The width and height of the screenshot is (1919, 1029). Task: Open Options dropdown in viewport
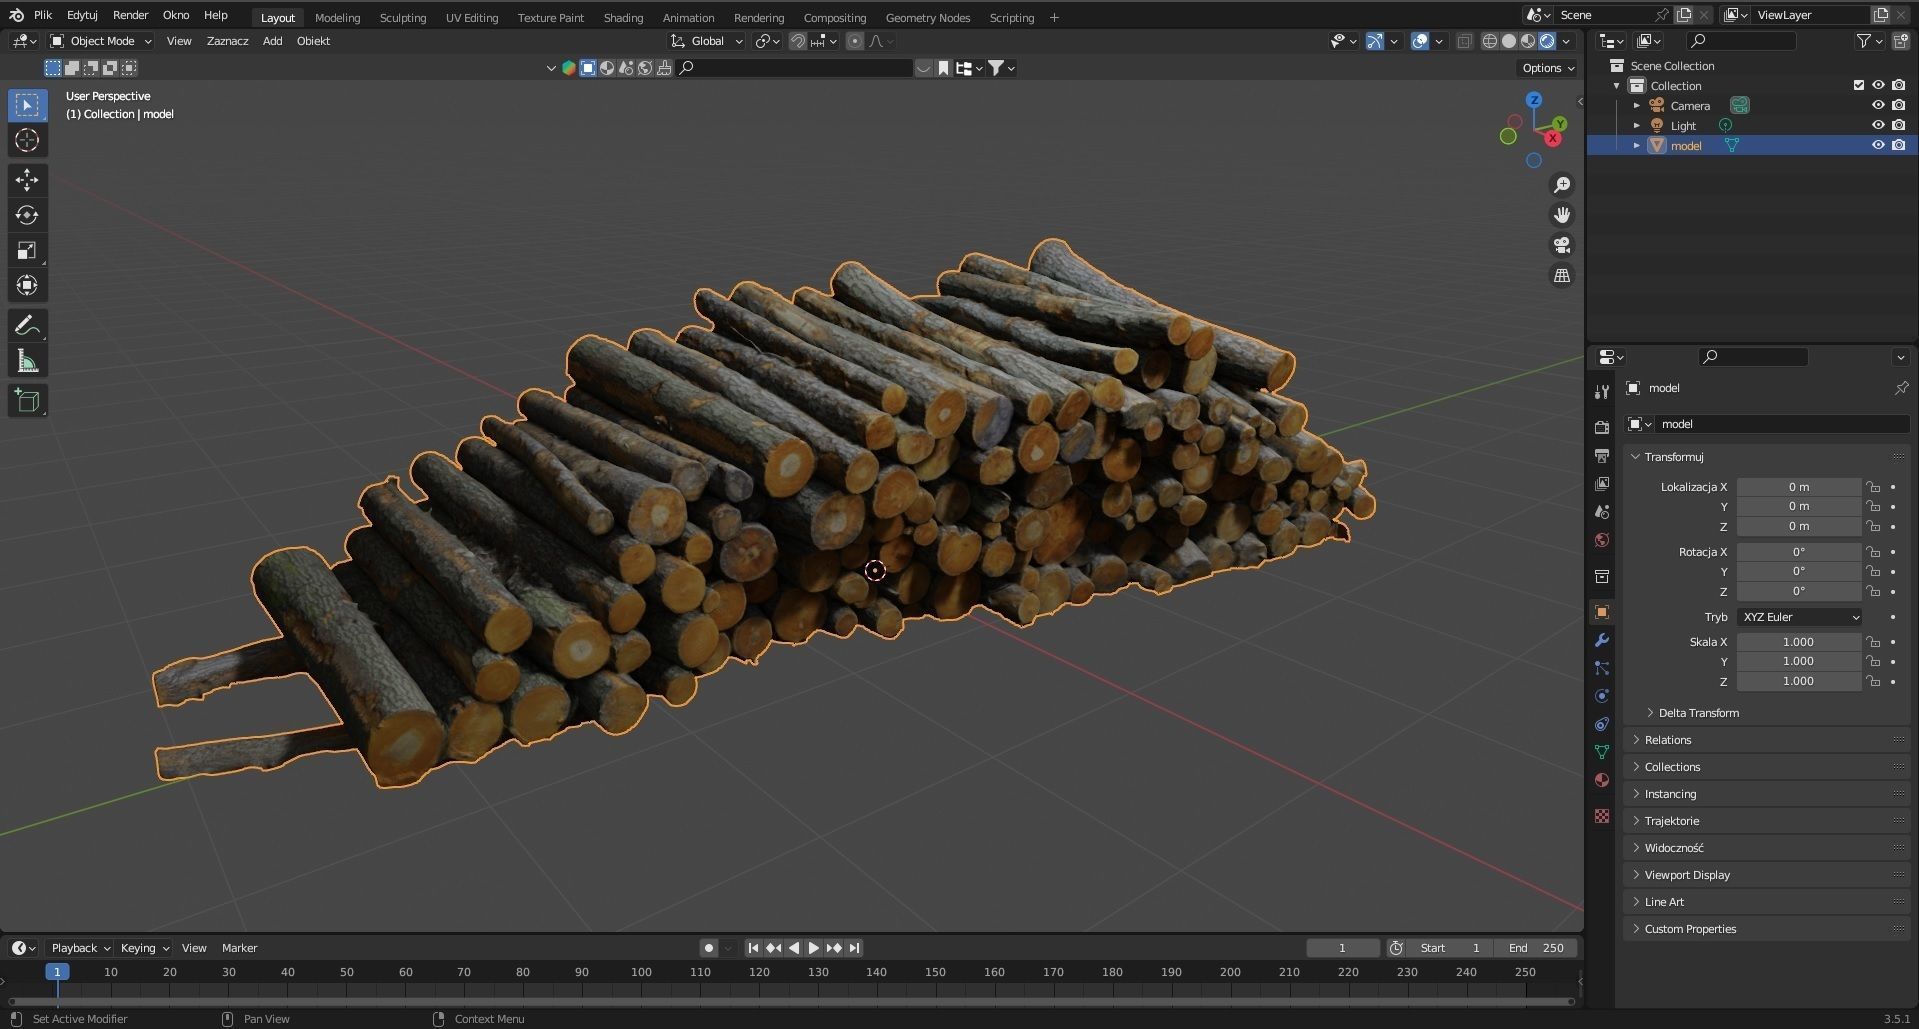click(x=1548, y=68)
